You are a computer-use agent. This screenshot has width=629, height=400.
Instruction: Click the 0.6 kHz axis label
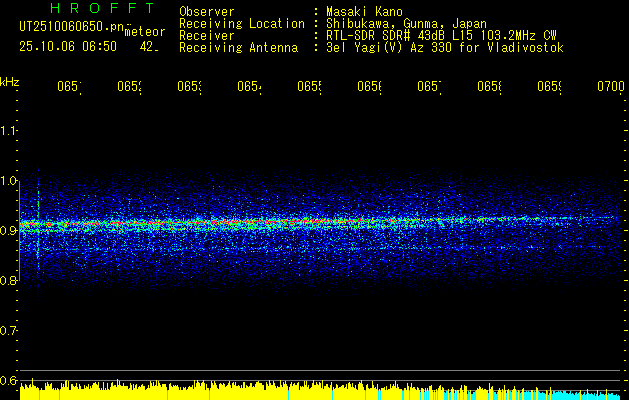[8, 380]
